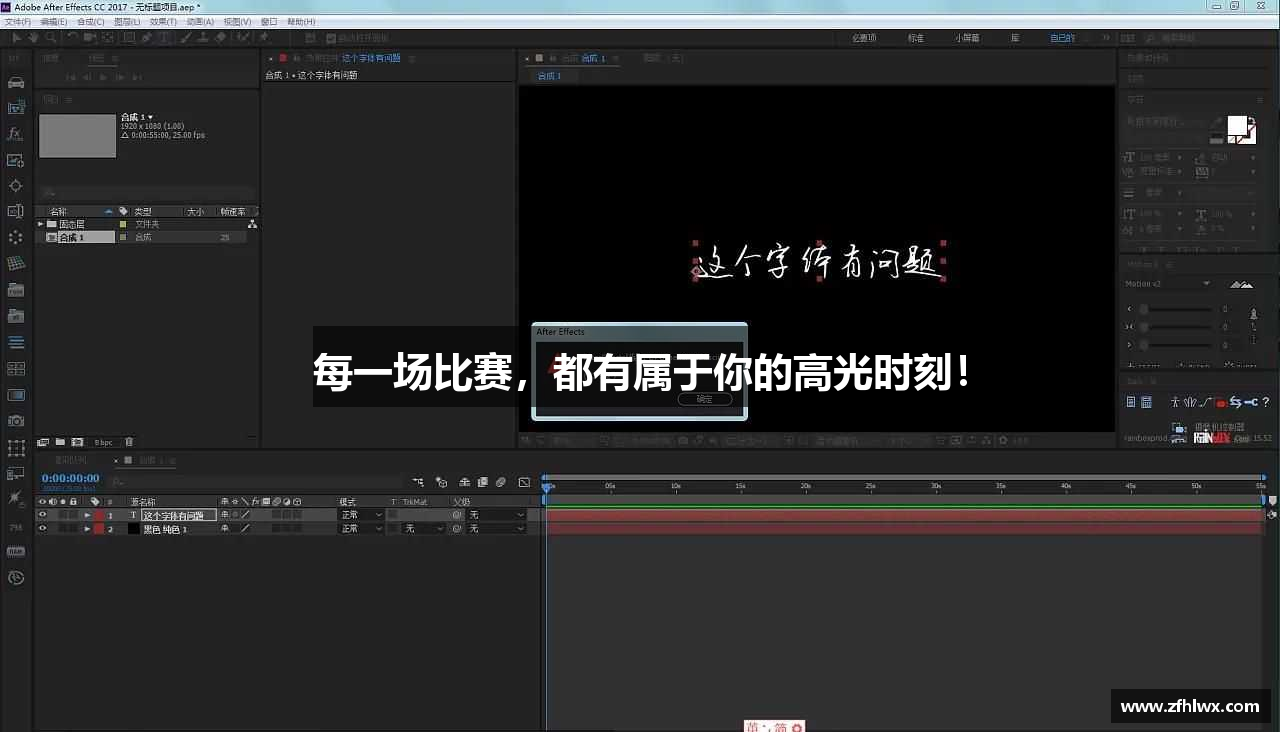The image size is (1280, 732).
Task: Toggle the checkbox in the top toolbar
Action: coord(332,38)
